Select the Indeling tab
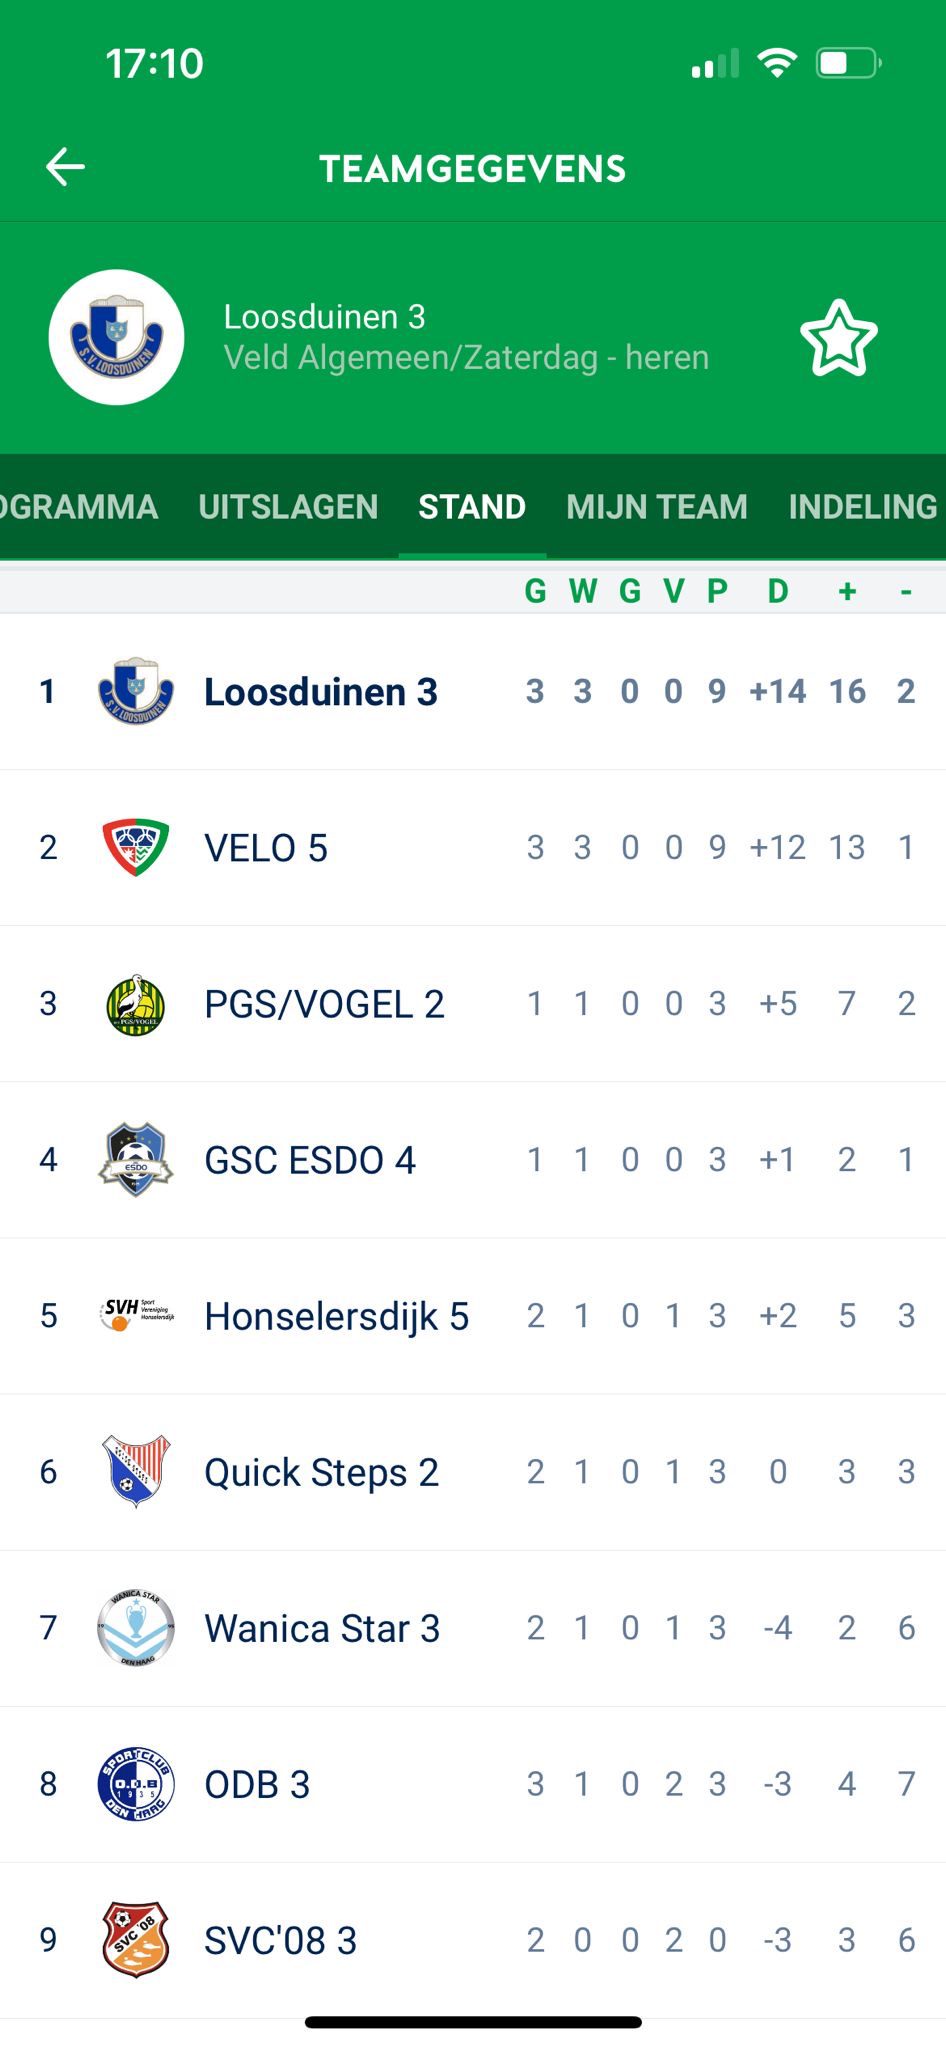Viewport: 946px width, 2048px height. (x=862, y=507)
